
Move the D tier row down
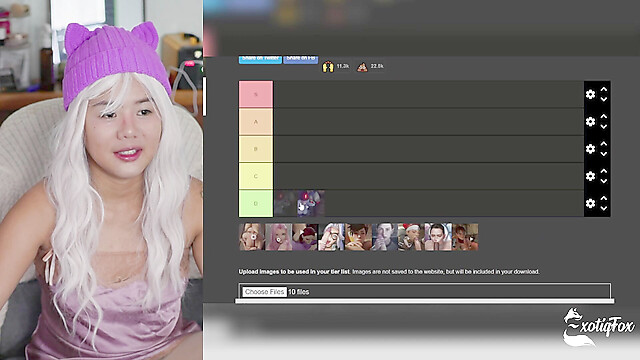pyautogui.click(x=604, y=208)
